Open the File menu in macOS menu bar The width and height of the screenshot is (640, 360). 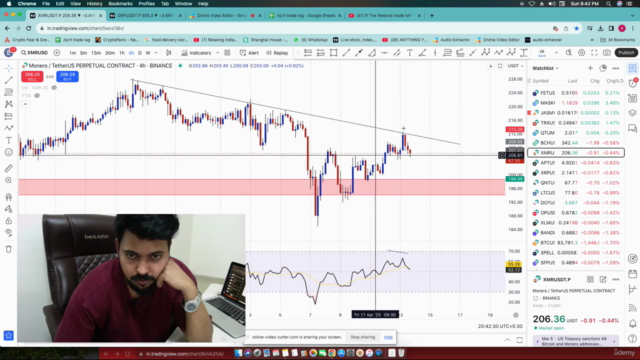tap(46, 4)
